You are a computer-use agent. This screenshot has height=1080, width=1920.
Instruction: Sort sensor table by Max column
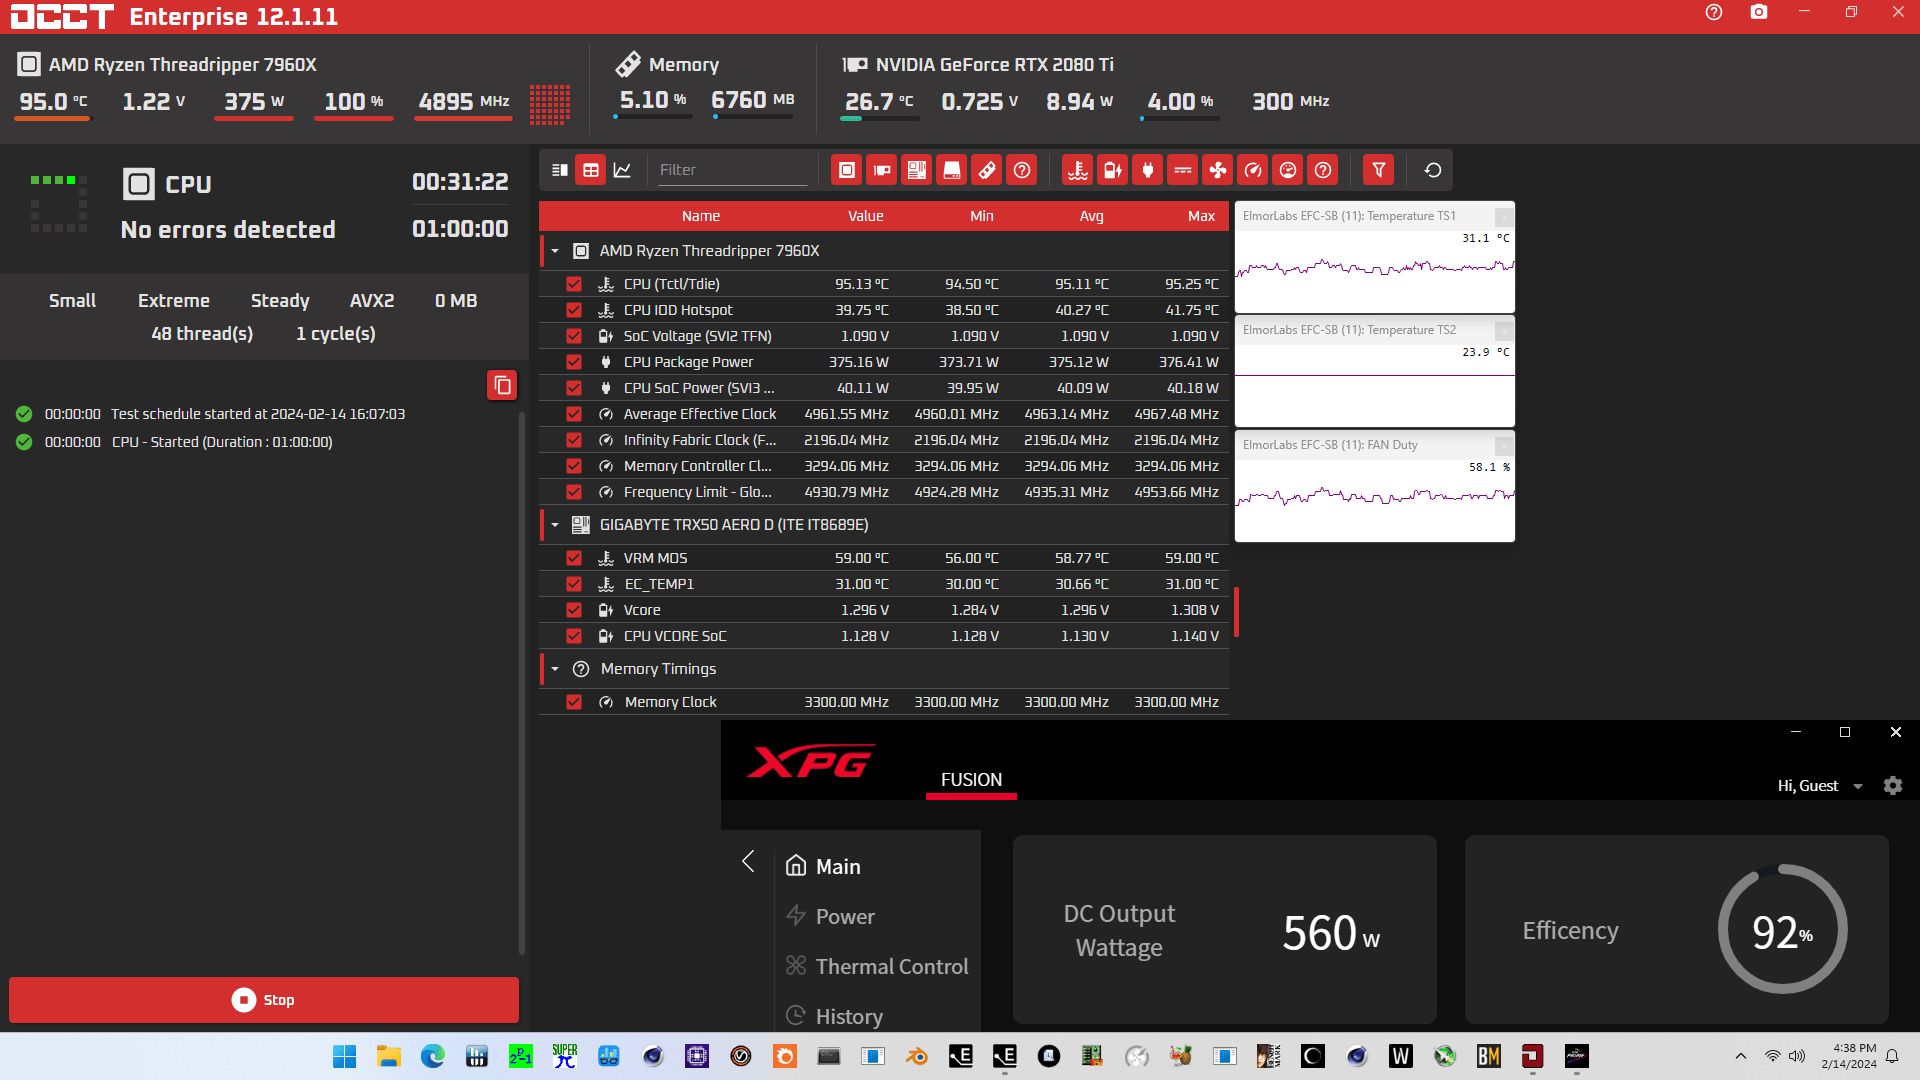pyautogui.click(x=1201, y=216)
